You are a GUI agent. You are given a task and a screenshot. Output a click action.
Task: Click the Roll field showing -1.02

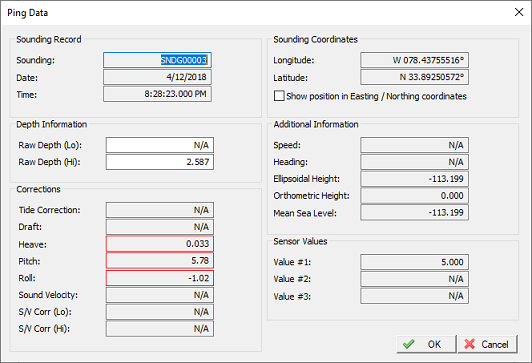(160, 278)
